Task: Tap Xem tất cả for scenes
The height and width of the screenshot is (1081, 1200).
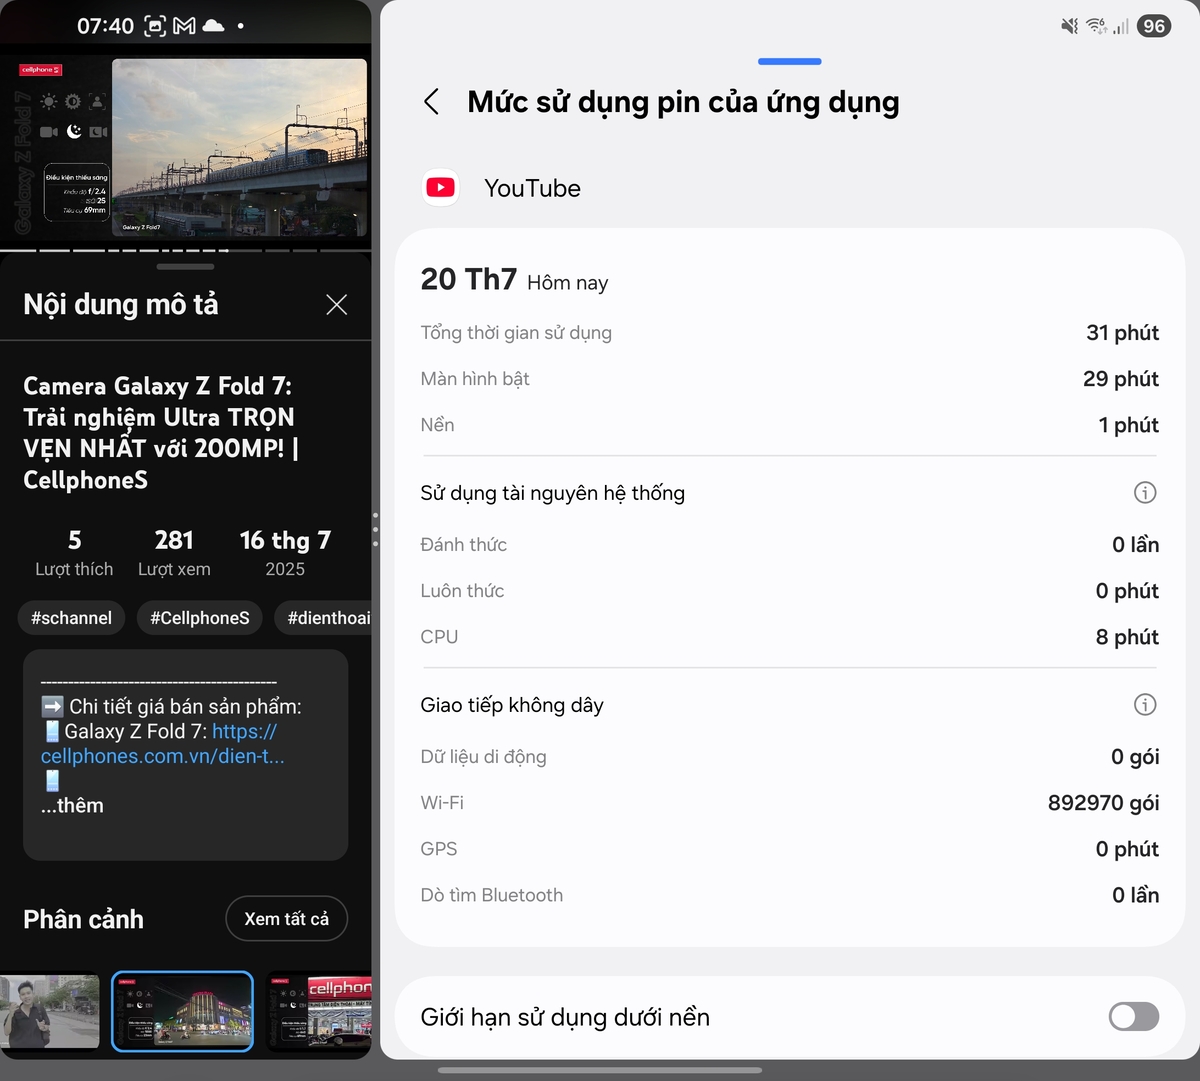Action: [x=286, y=919]
